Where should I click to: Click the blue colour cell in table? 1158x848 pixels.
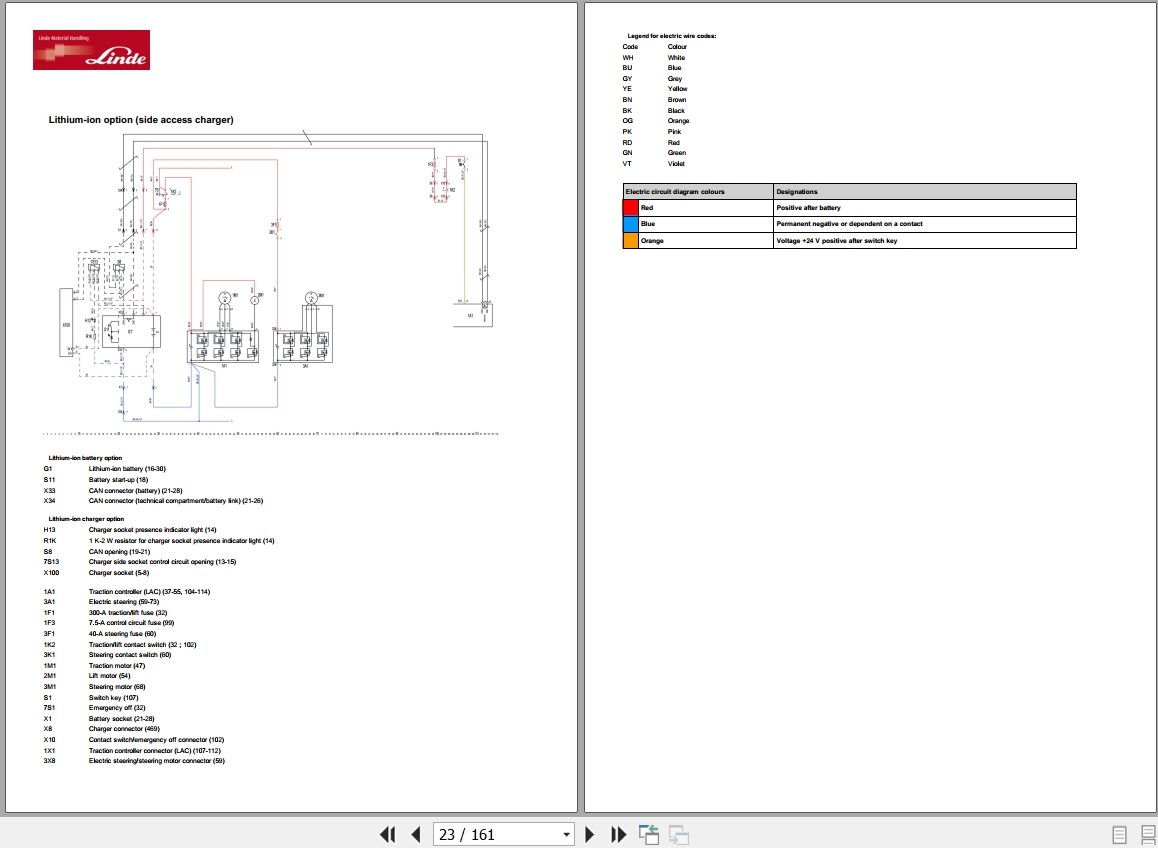631,224
